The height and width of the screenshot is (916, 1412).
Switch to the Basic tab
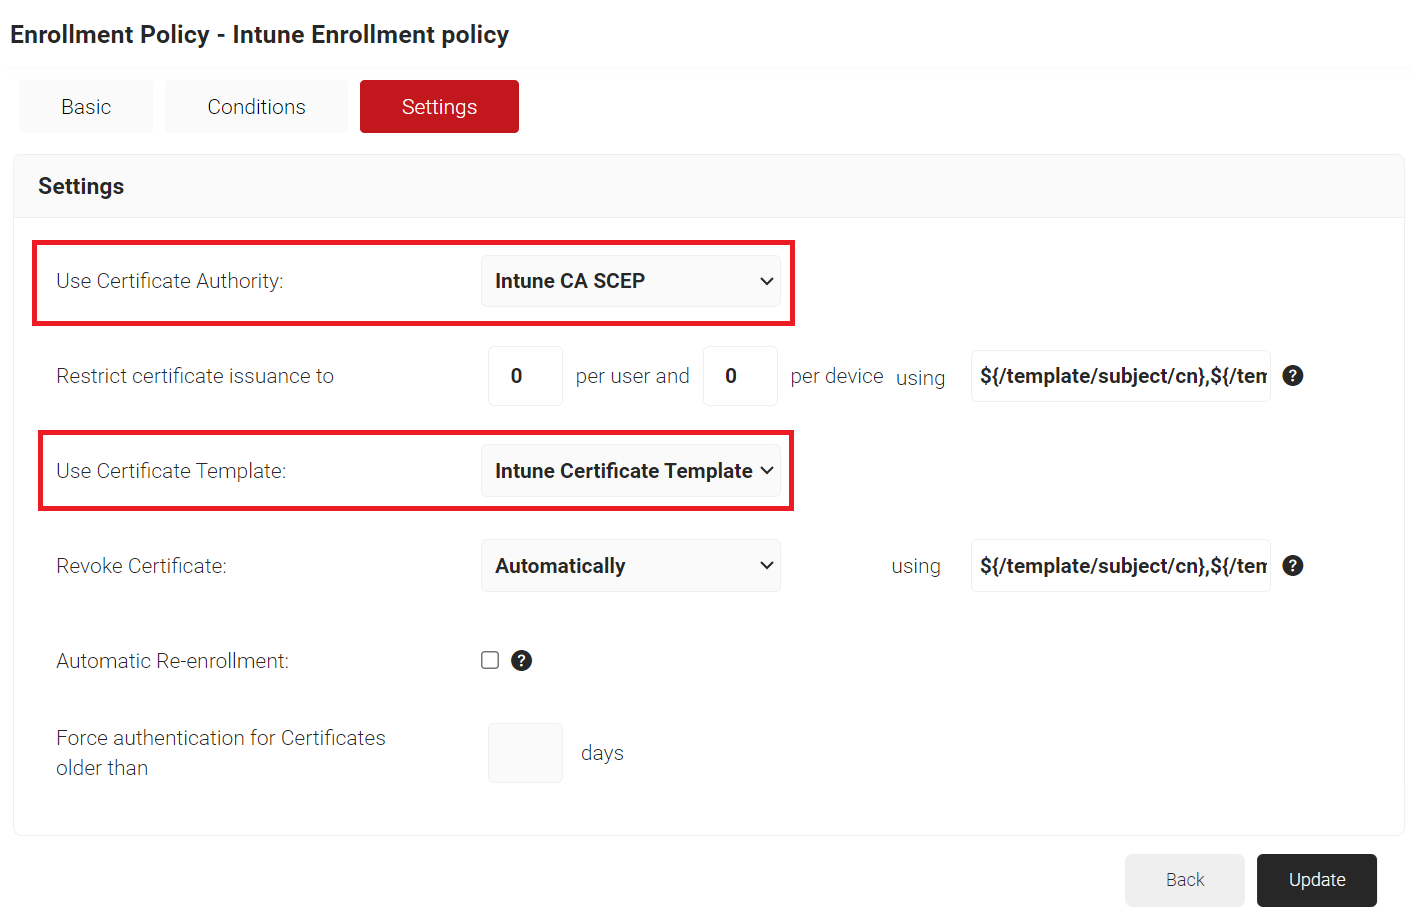tap(86, 107)
